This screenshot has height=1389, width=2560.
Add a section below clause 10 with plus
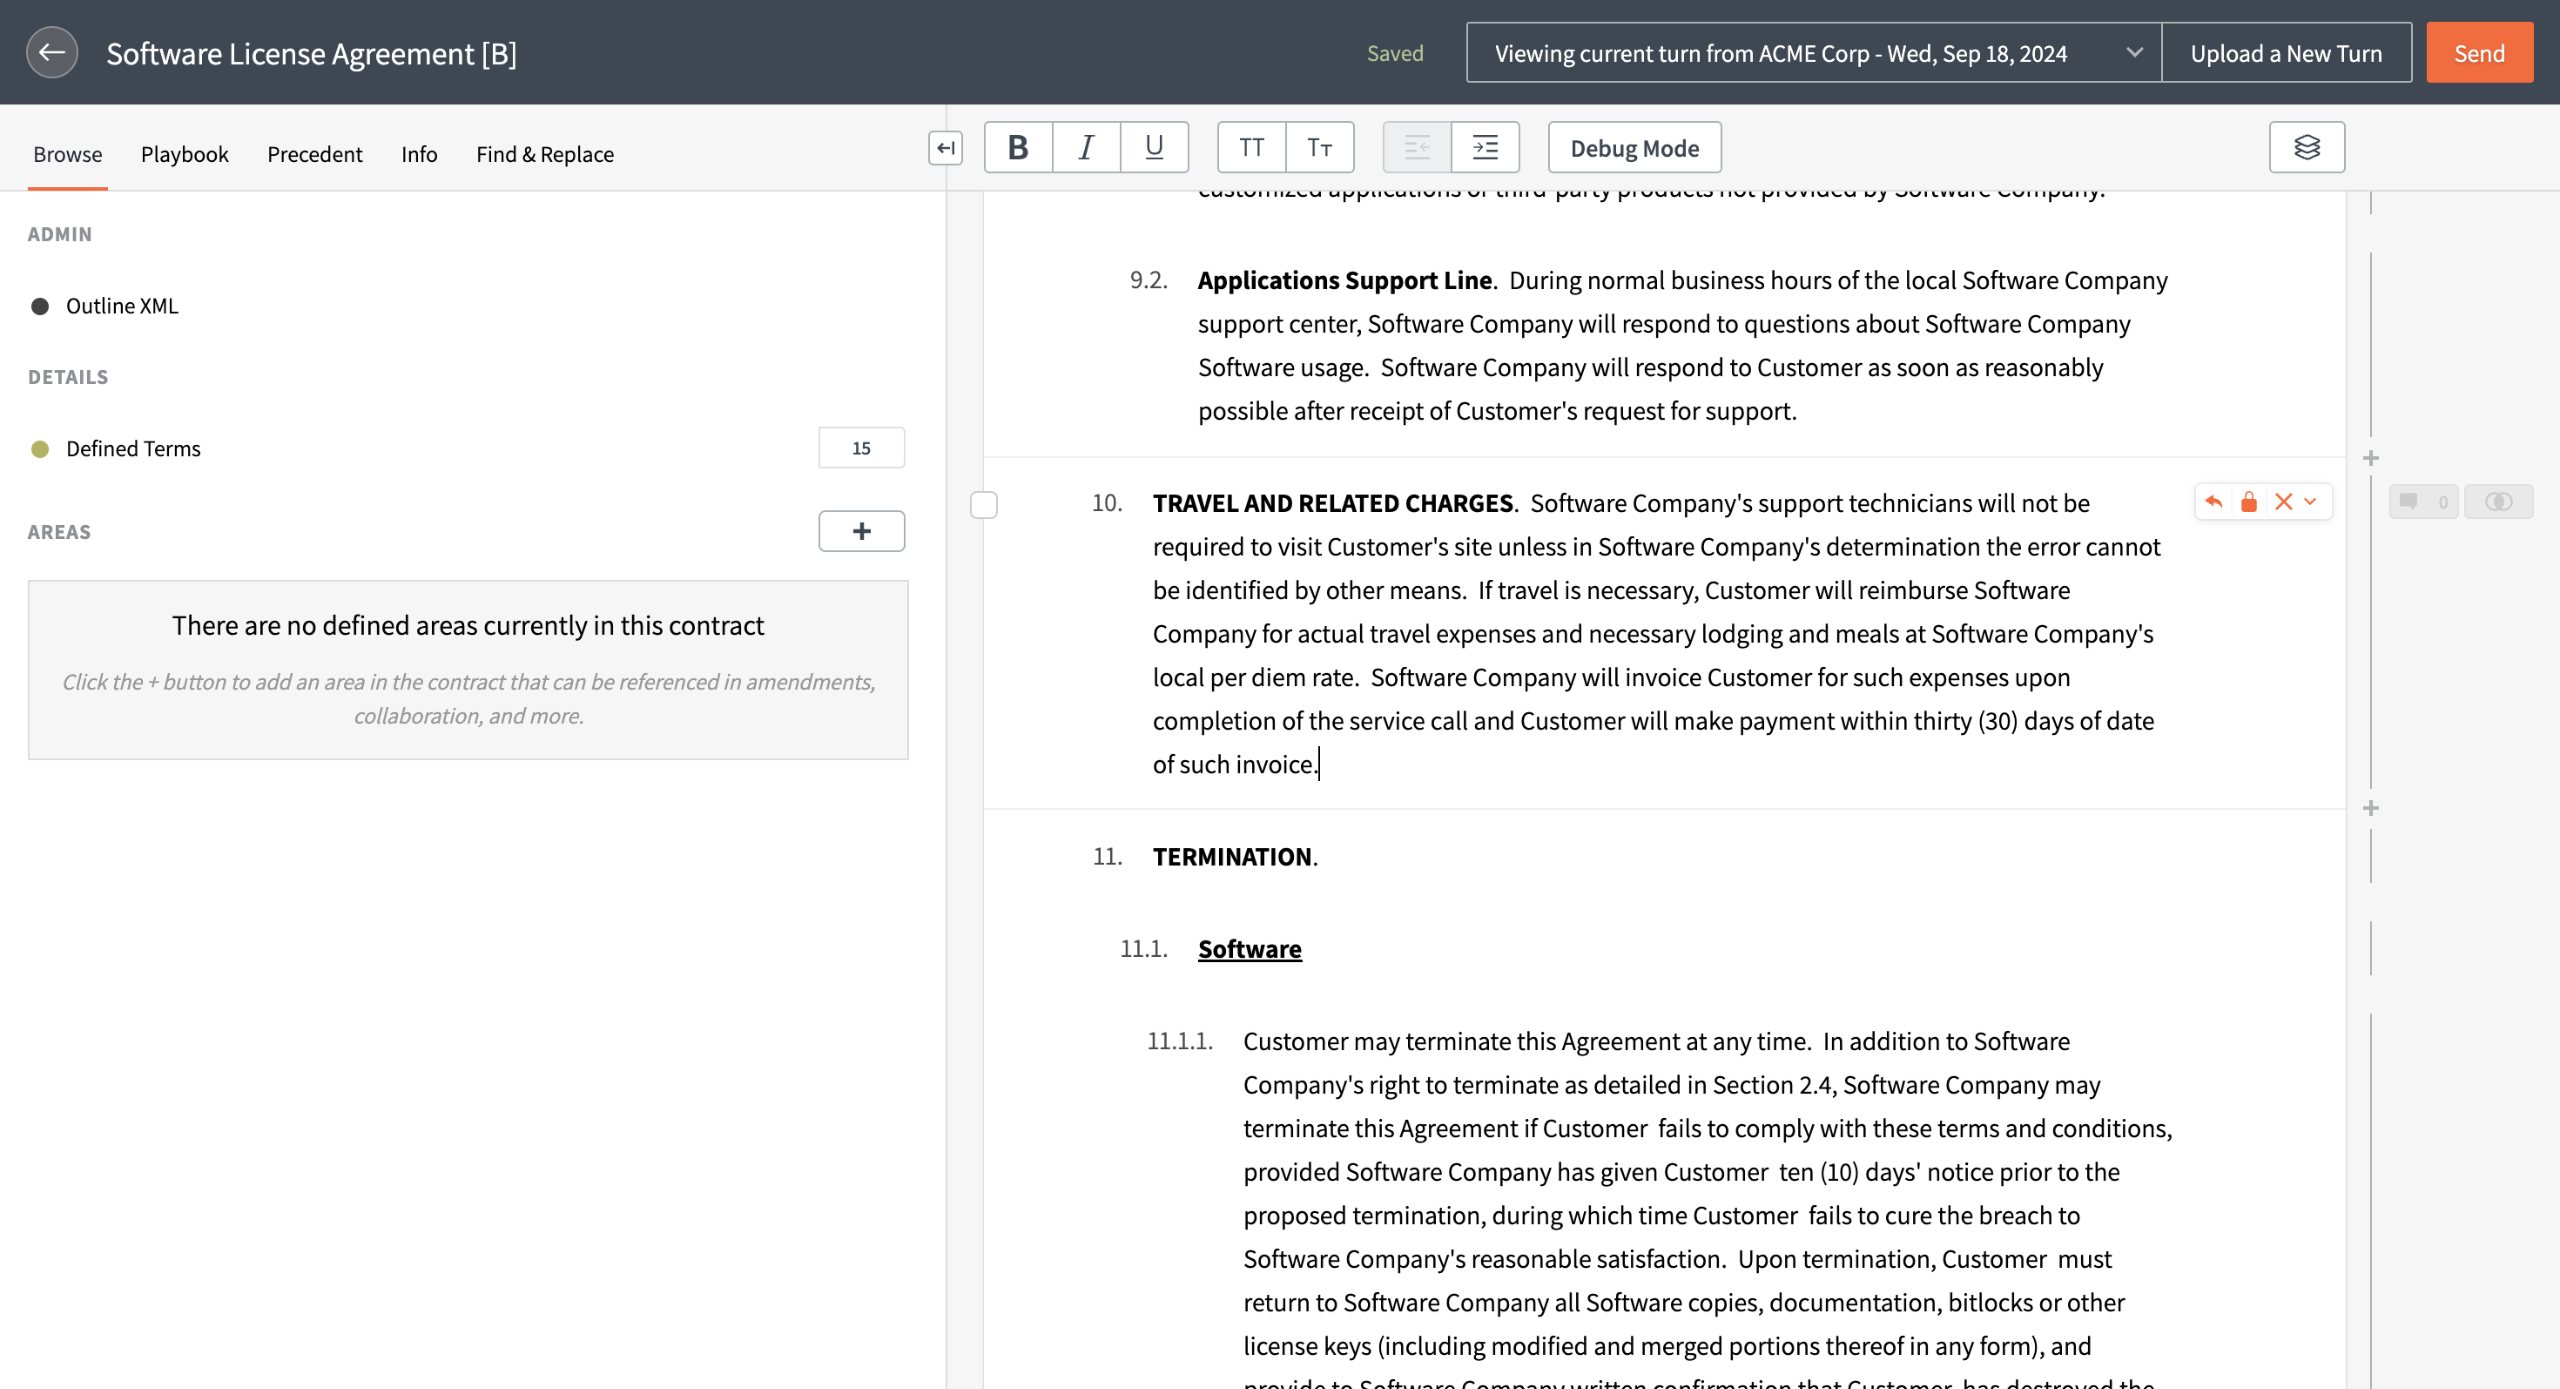point(2371,808)
